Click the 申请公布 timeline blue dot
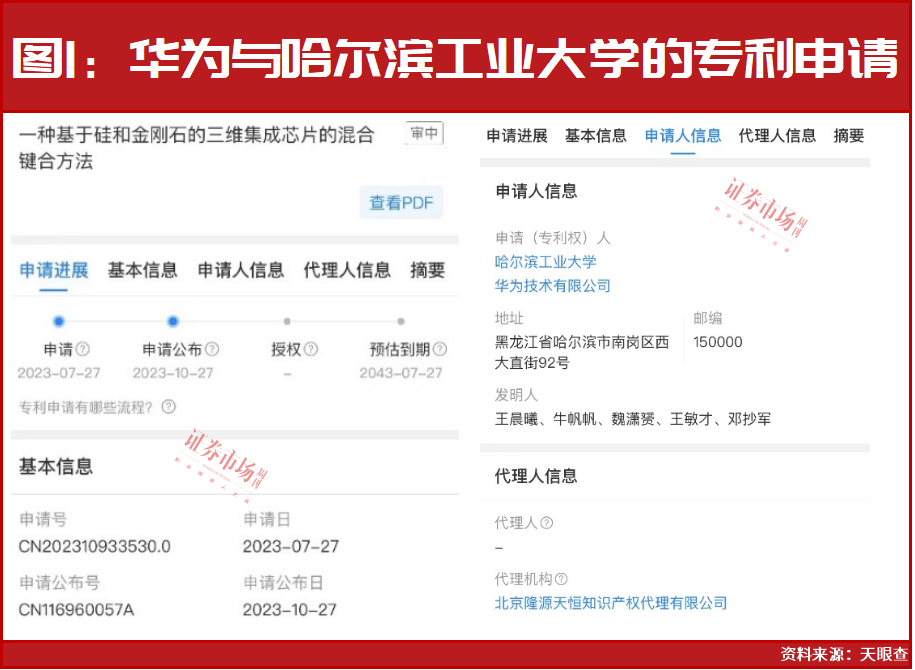 (x=173, y=321)
